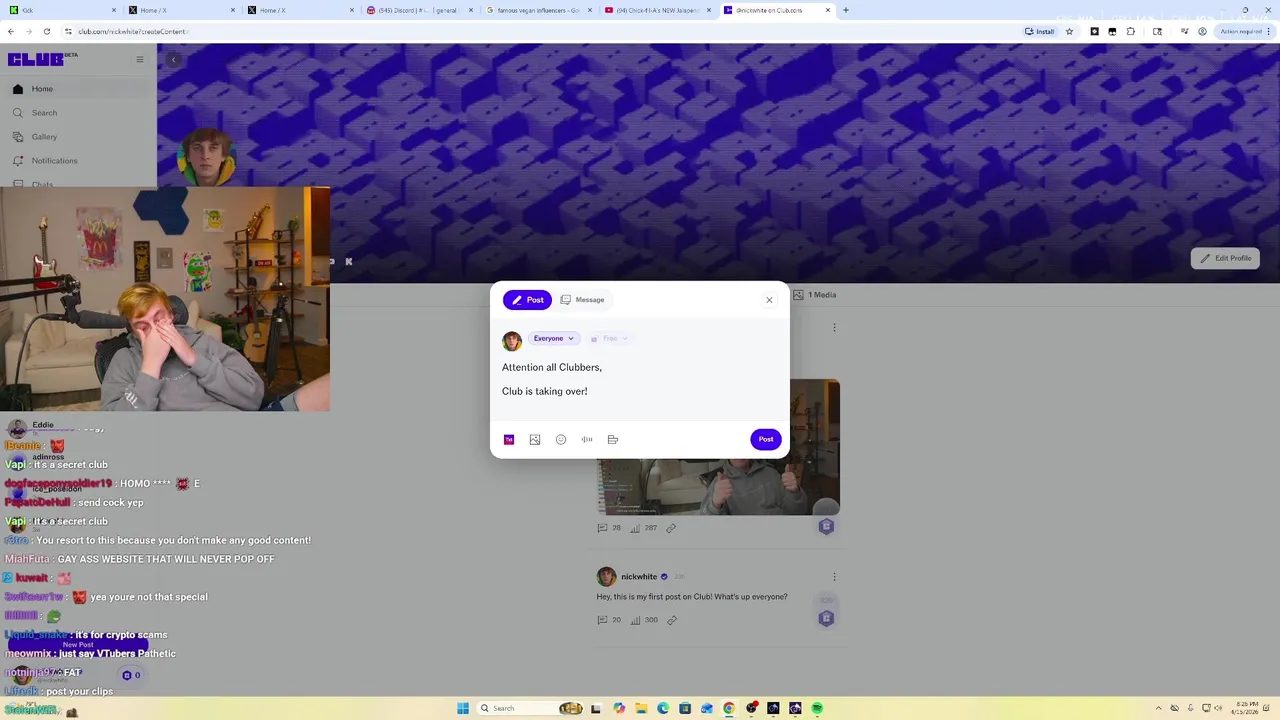This screenshot has width=1280, height=720.
Task: Open the Free pricing dropdown
Action: click(x=609, y=338)
